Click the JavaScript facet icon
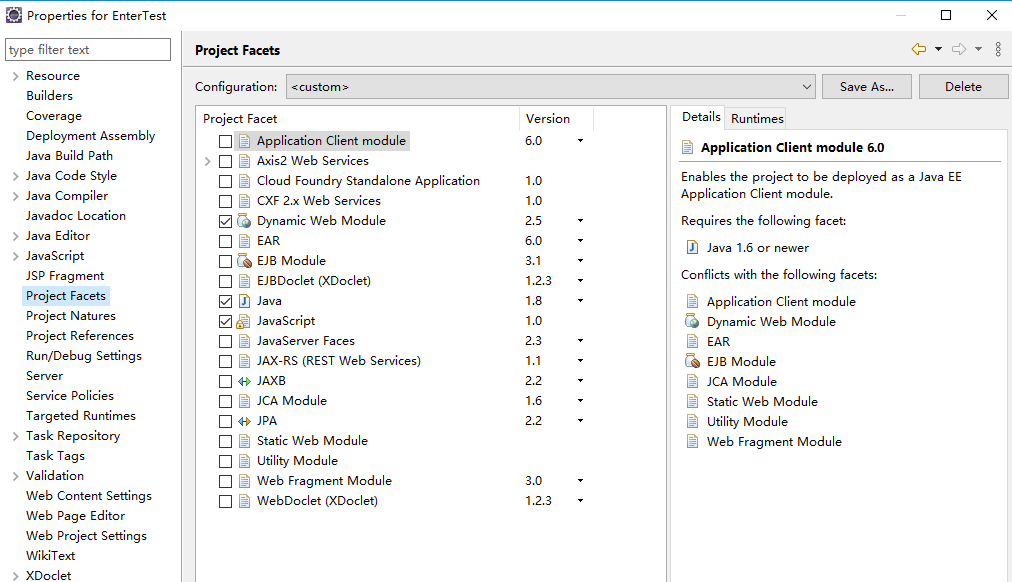1012x582 pixels. pyautogui.click(x=243, y=320)
